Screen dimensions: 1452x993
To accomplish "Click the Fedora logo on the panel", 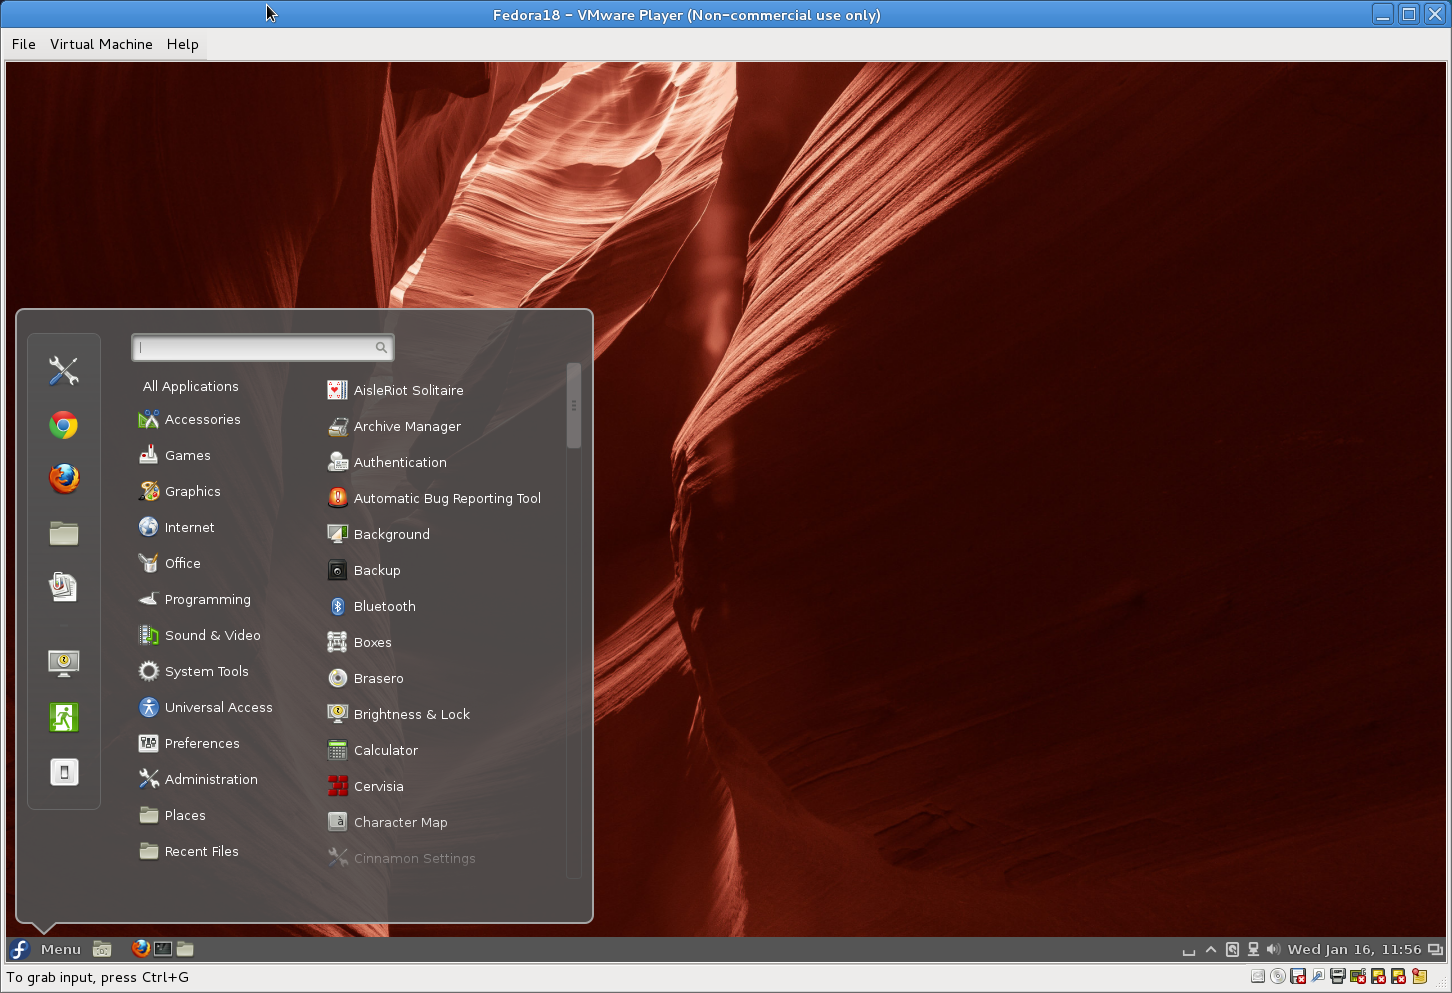I will tap(20, 949).
